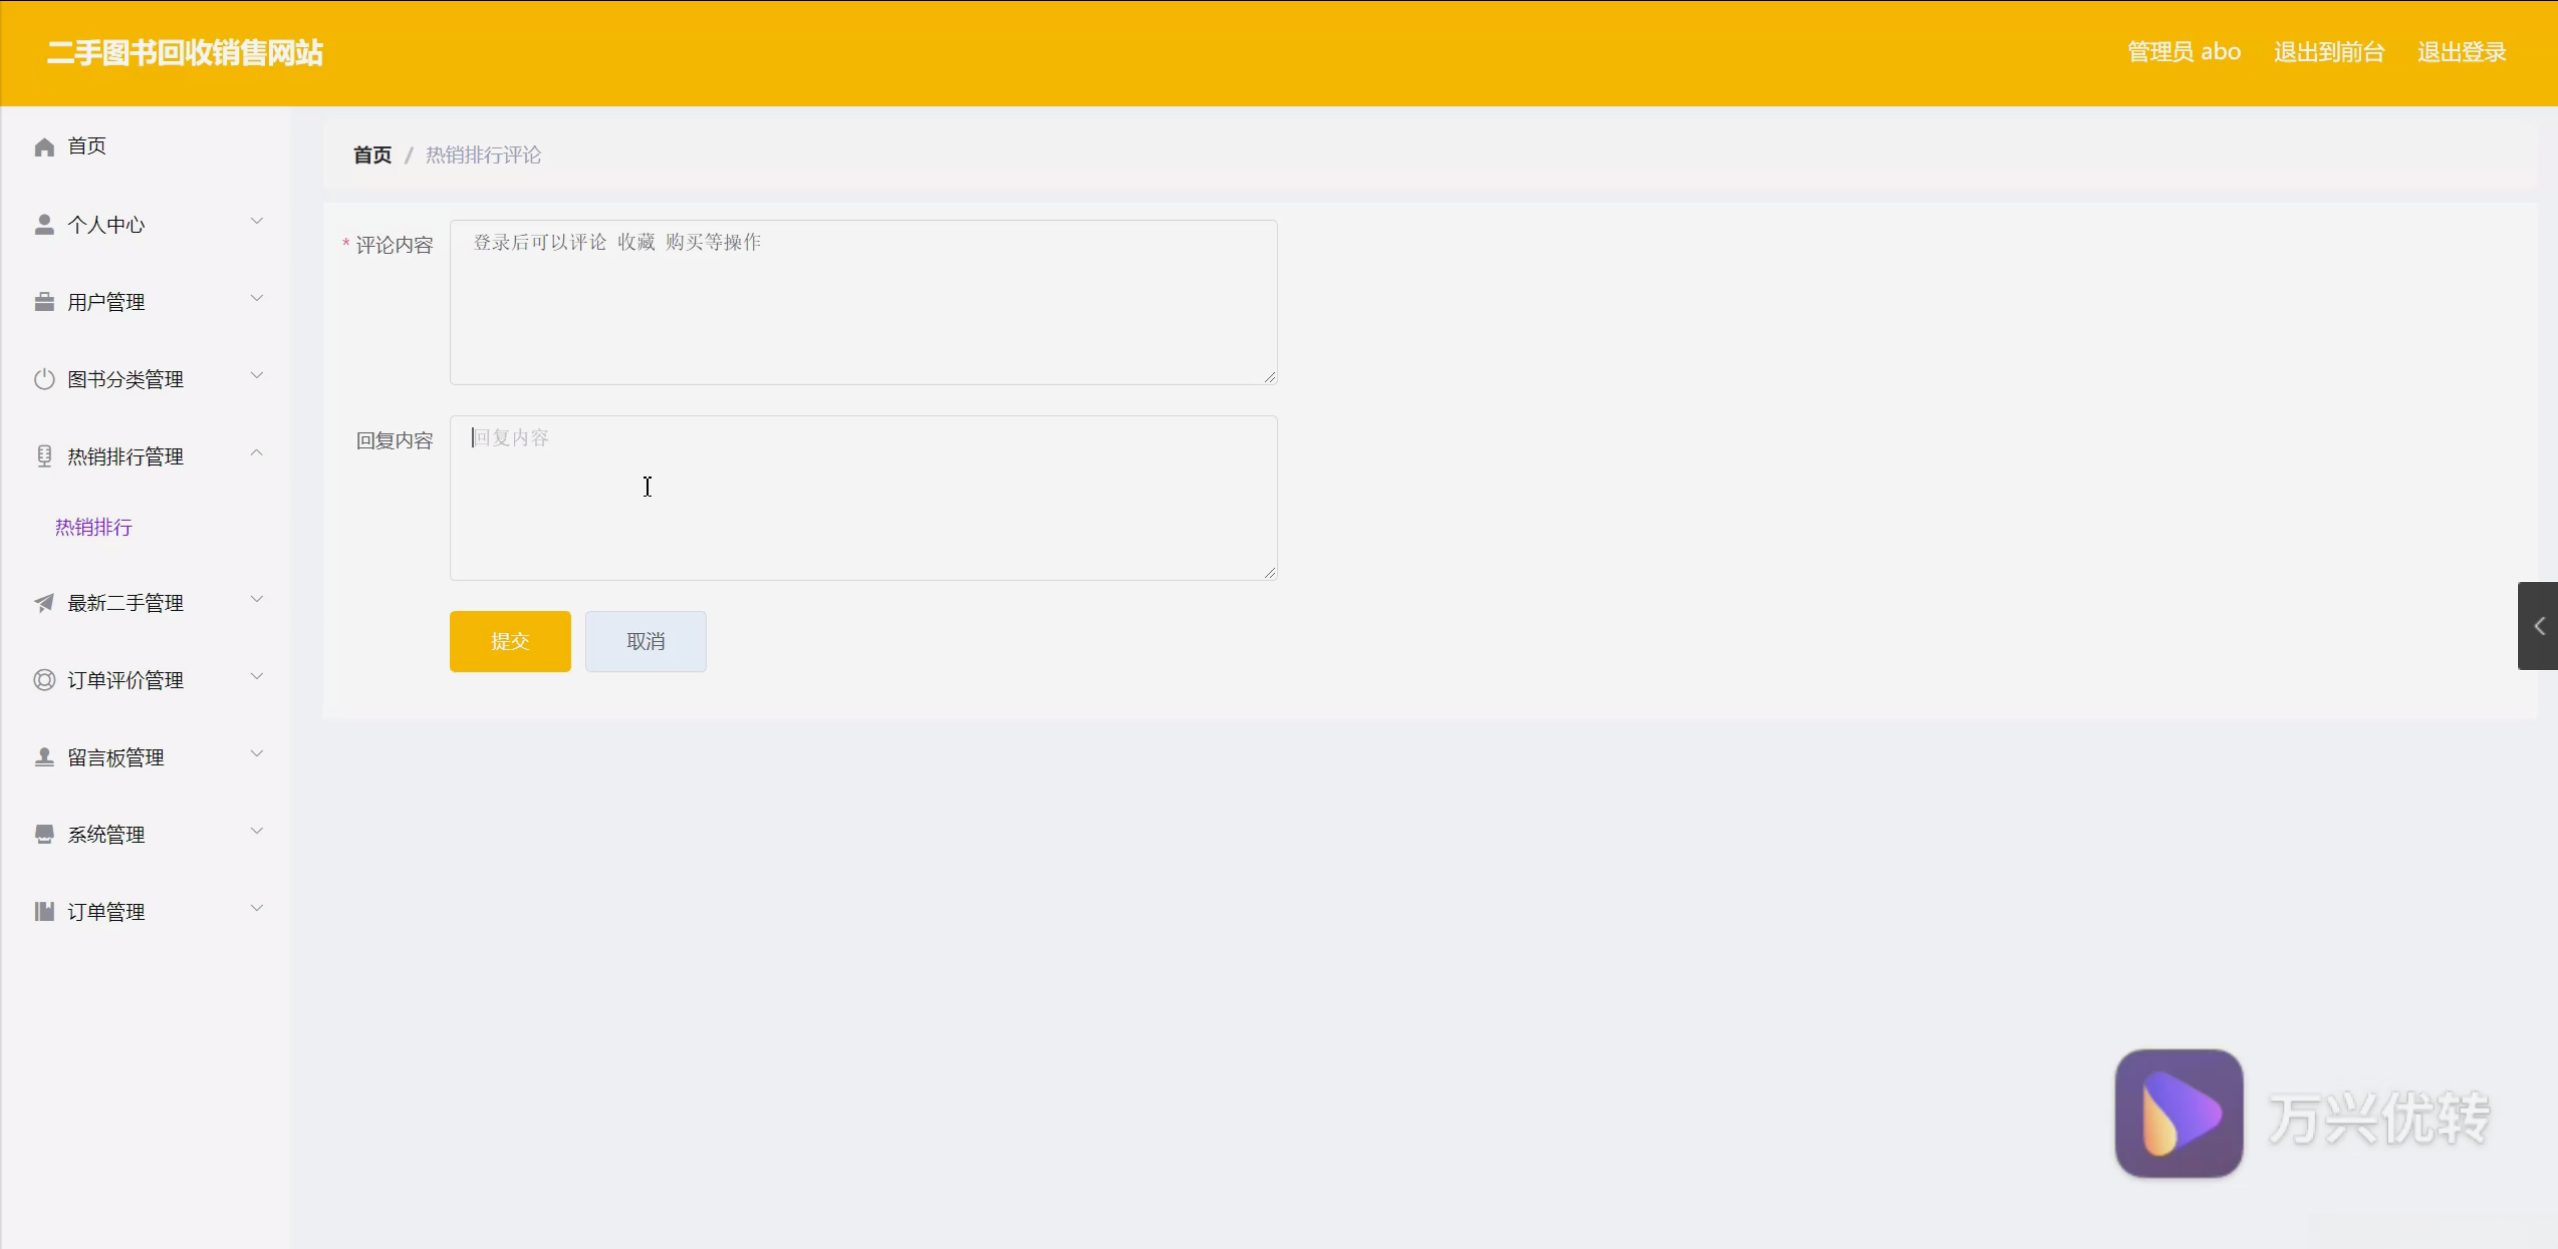Focus the 回复内容 text area
Screen dimensions: 2558x1249
click(863, 498)
